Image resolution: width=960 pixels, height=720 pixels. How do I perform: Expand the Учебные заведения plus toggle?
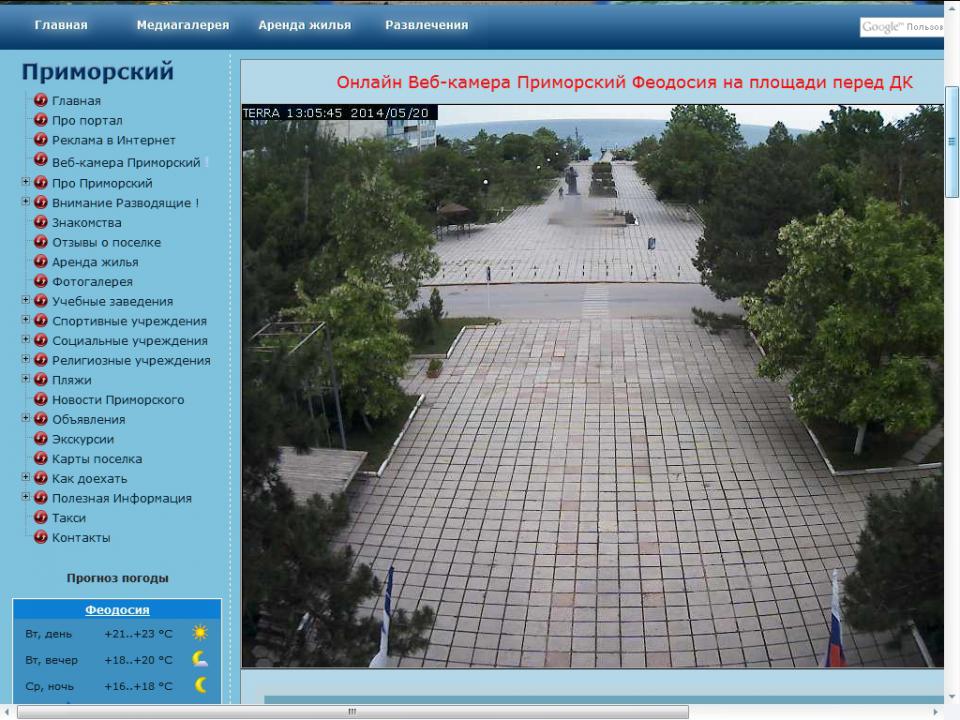[x=26, y=300]
